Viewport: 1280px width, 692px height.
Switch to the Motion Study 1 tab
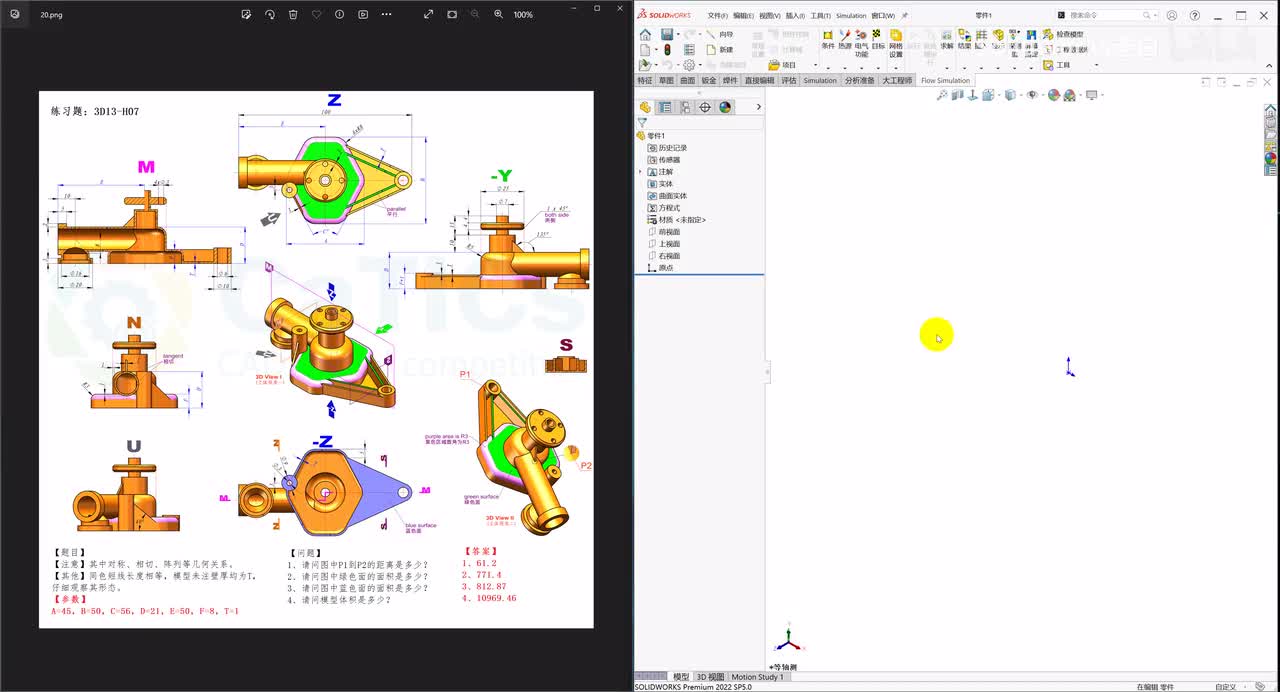tap(757, 677)
